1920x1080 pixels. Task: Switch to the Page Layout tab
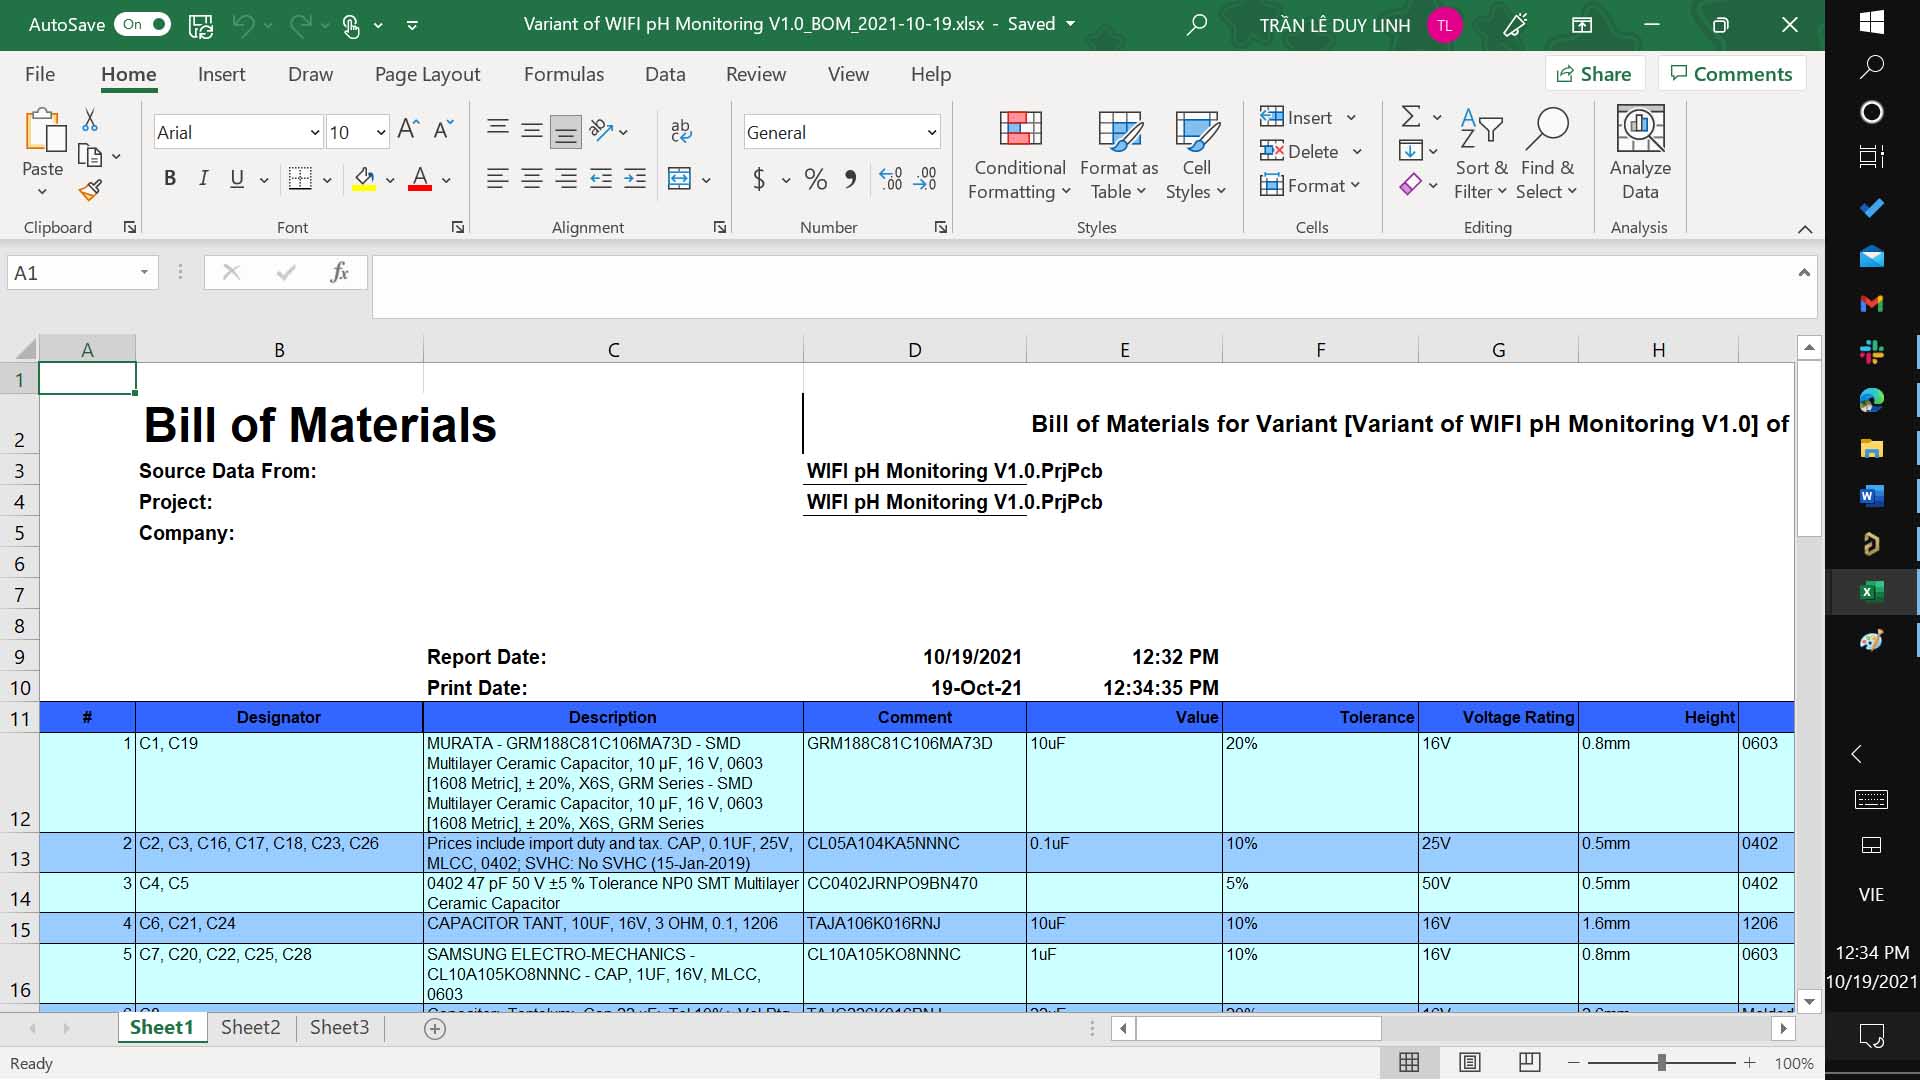(427, 74)
